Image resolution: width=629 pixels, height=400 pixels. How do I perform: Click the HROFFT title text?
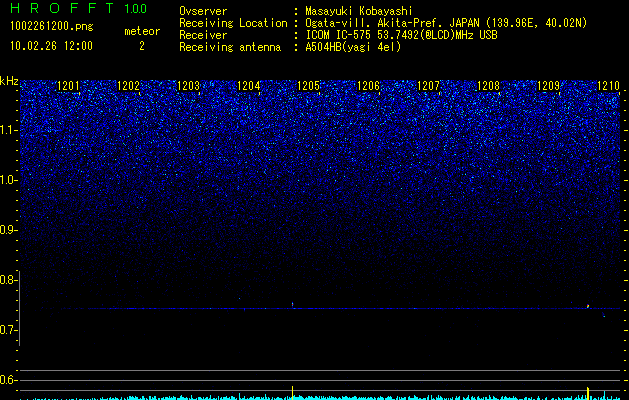[62, 8]
